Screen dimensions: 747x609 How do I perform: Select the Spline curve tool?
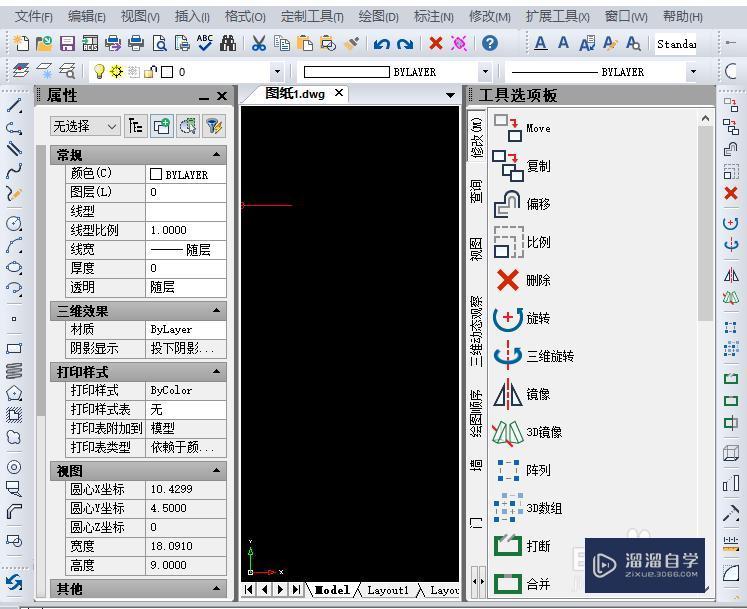14,171
